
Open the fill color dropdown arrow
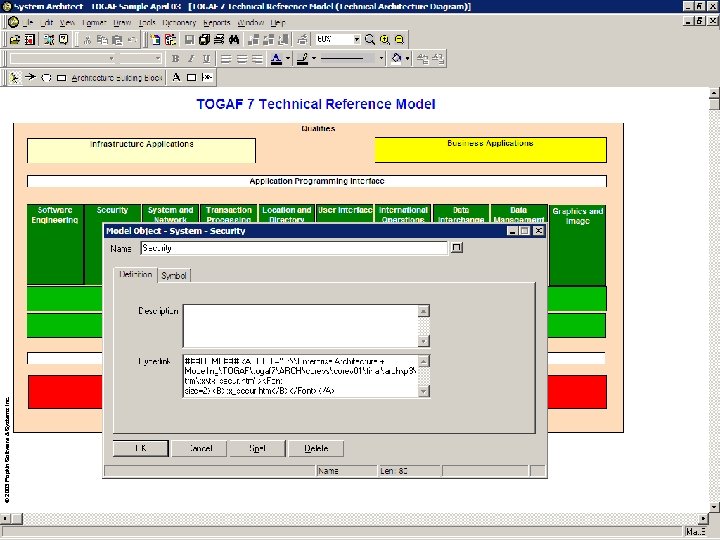[x=408, y=59]
